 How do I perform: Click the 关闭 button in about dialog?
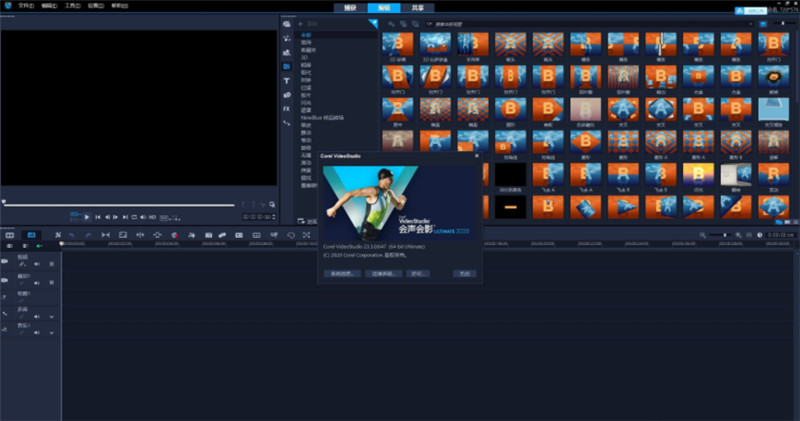(464, 274)
